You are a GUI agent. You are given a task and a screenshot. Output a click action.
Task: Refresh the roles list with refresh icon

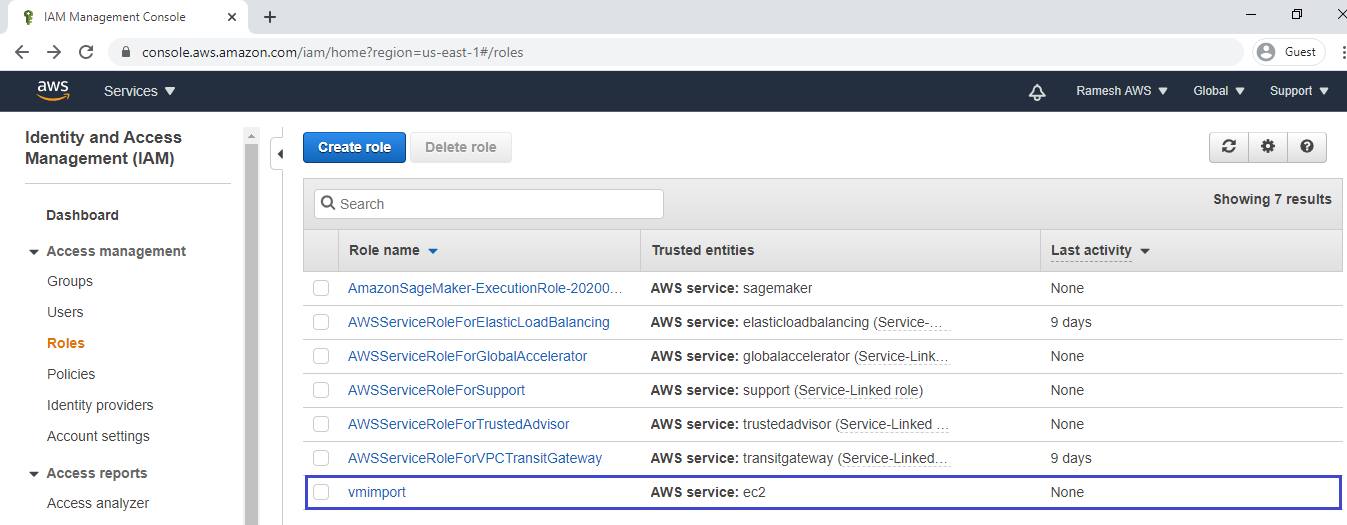1229,147
